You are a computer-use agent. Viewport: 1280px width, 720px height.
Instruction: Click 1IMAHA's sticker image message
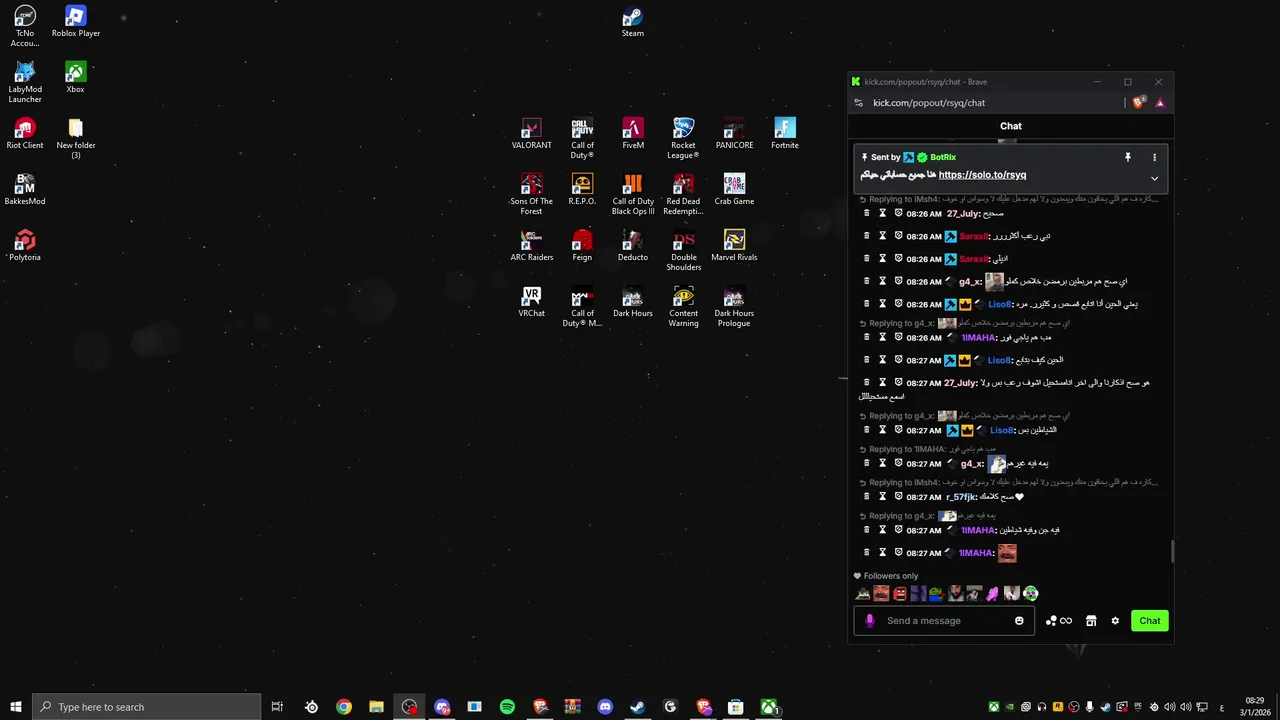tap(1007, 552)
